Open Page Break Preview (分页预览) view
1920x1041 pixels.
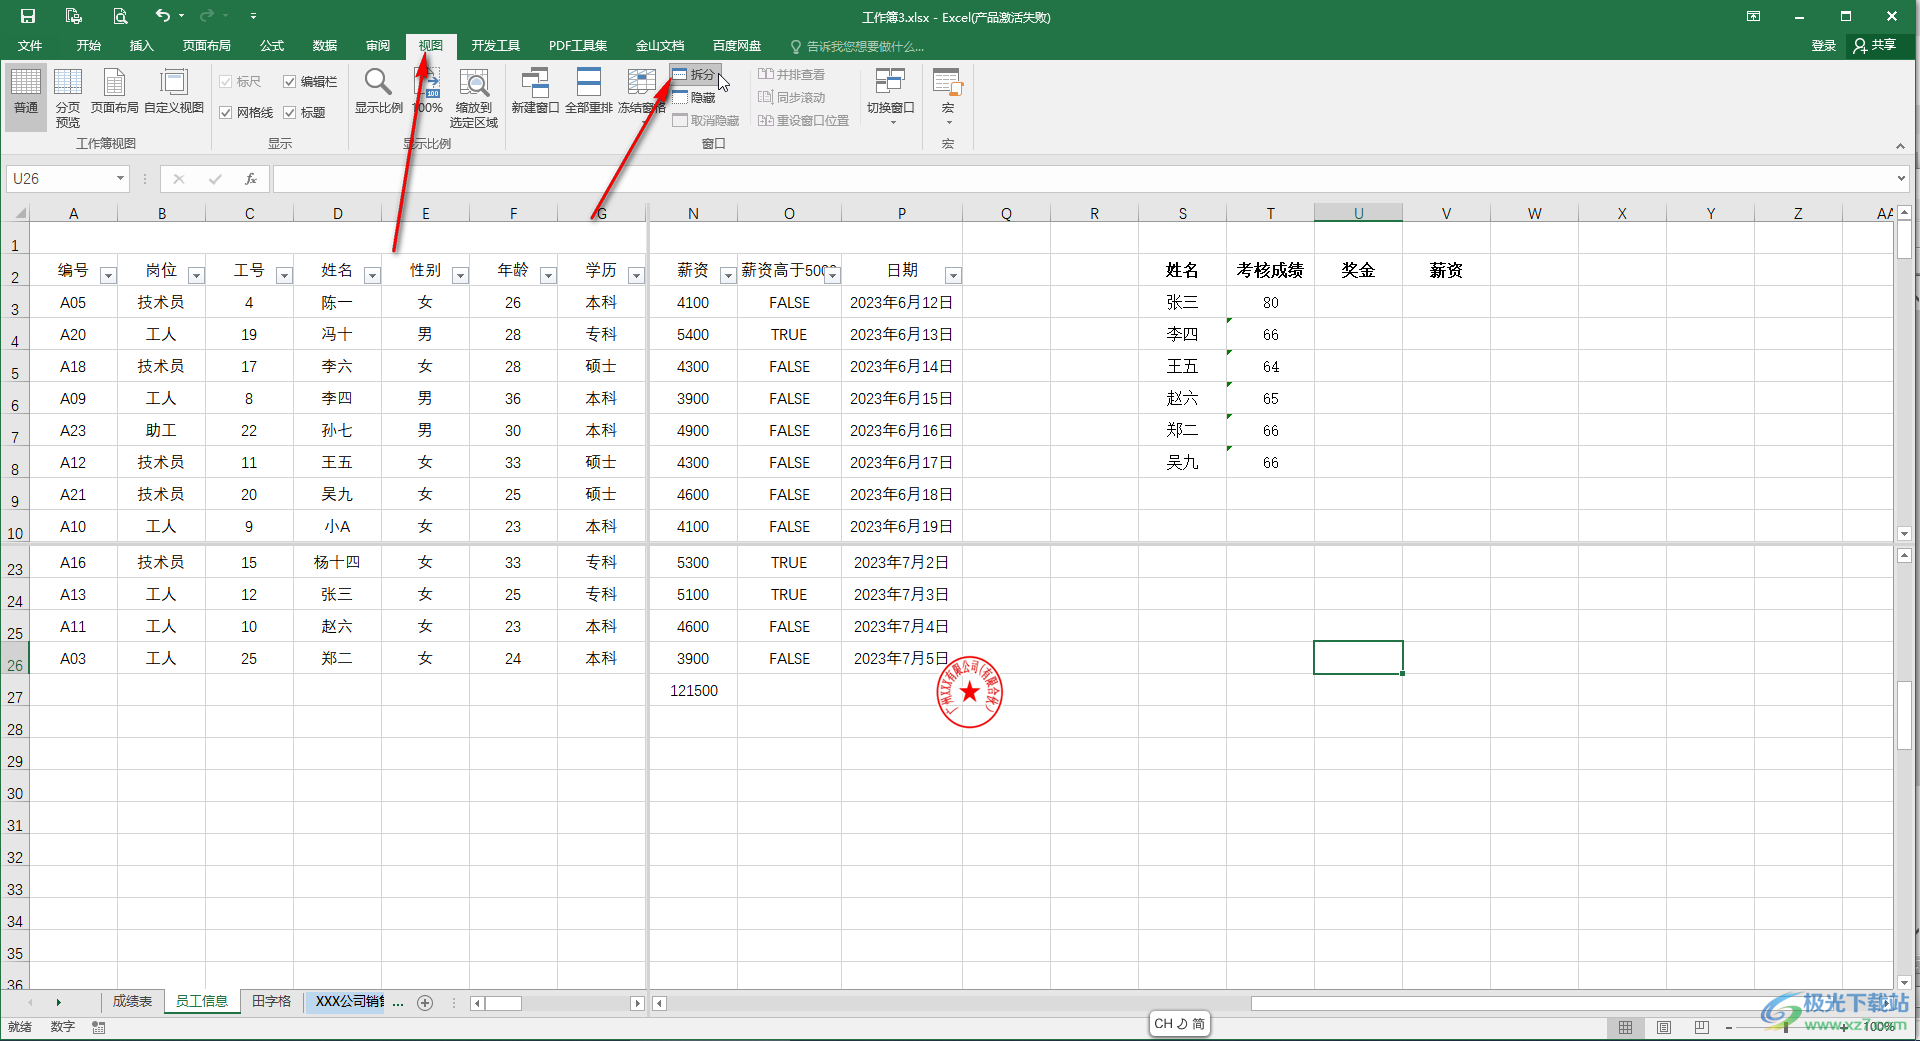coord(68,97)
